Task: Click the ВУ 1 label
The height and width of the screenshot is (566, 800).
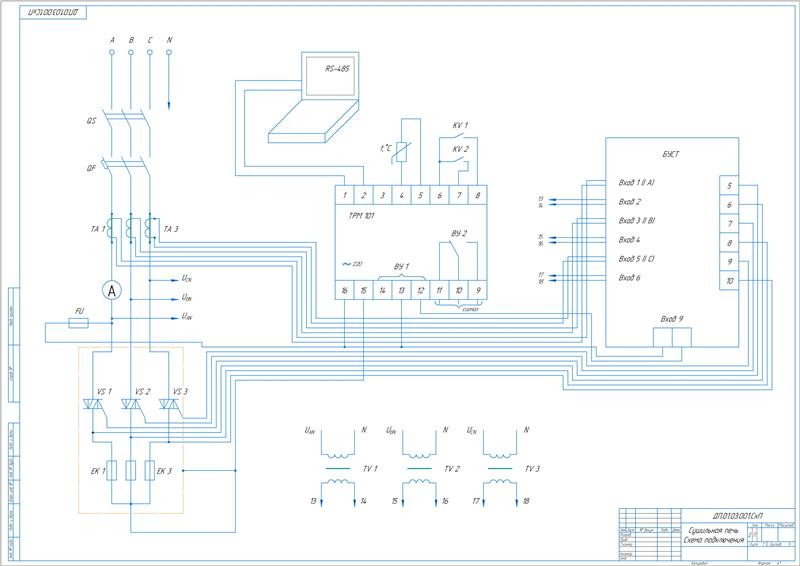Action: point(402,266)
